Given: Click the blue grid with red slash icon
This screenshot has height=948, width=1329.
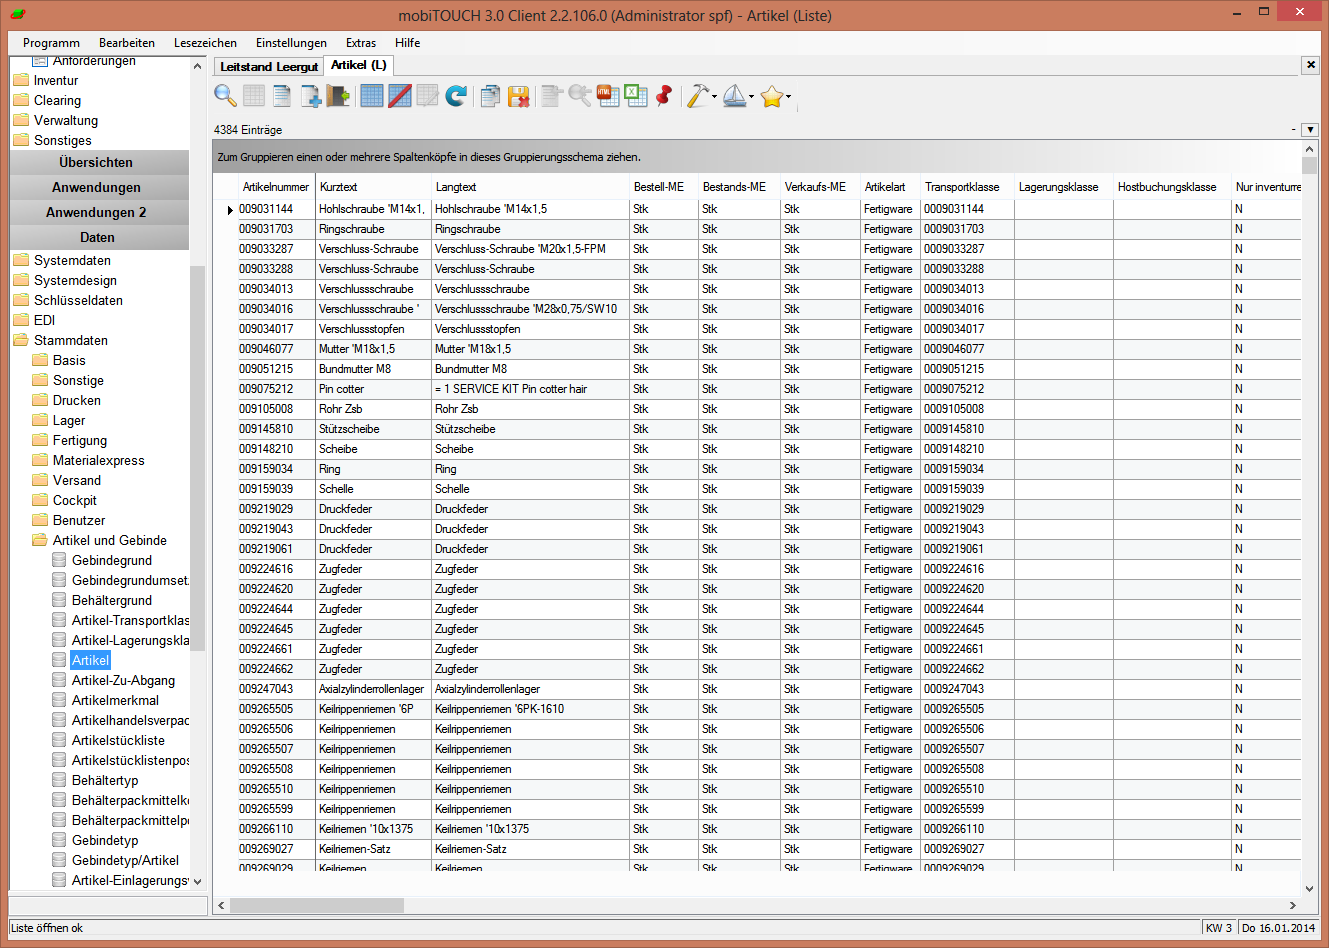Looking at the screenshot, I should (x=400, y=96).
